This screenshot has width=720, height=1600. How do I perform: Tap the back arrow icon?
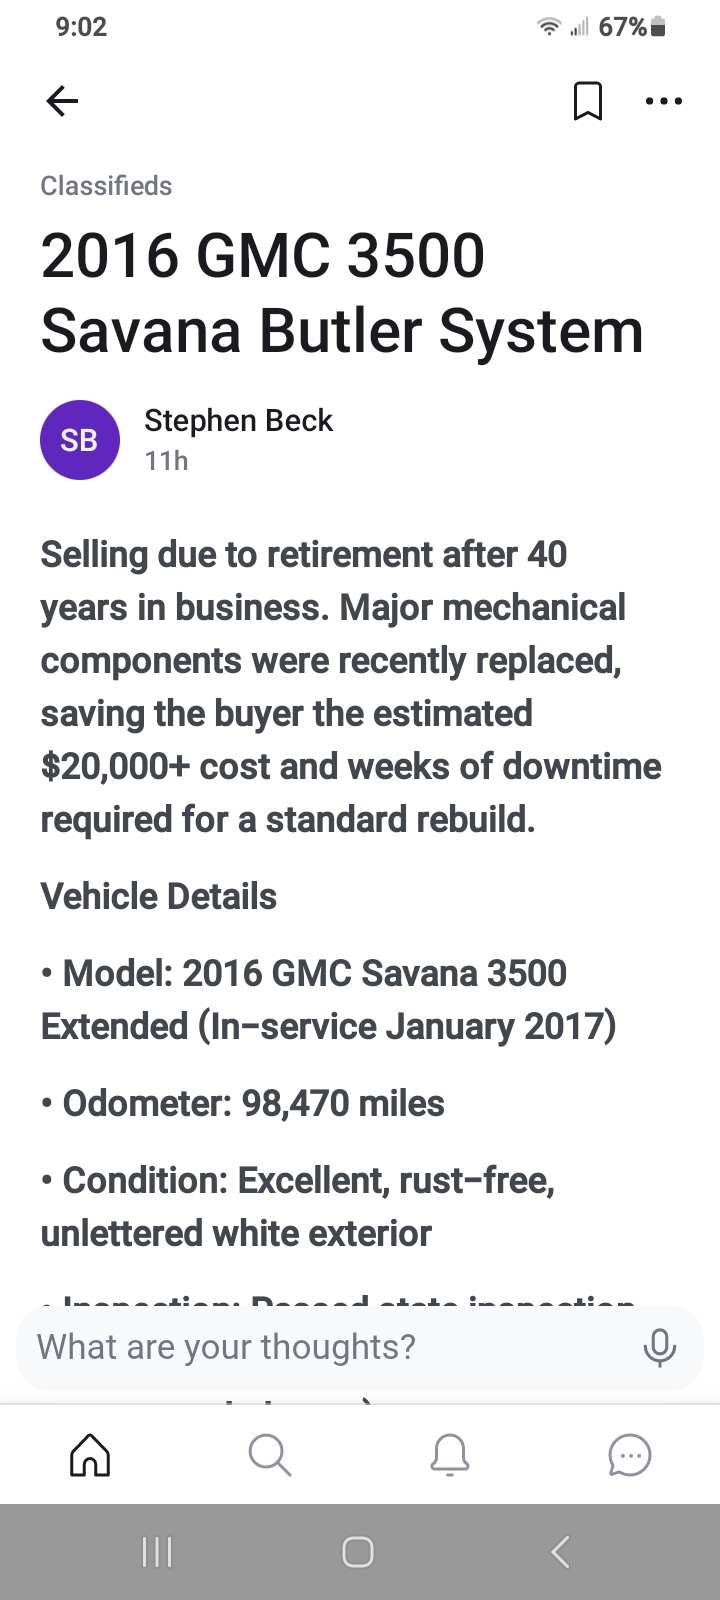click(x=62, y=101)
